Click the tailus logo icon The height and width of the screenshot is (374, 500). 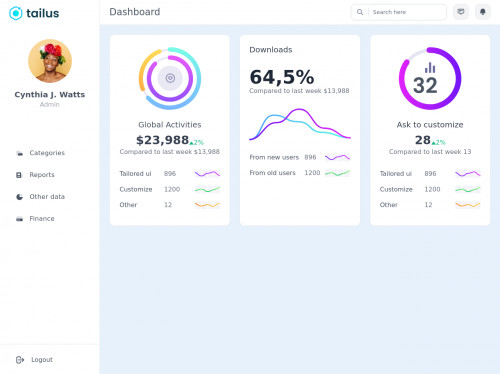pyautogui.click(x=15, y=13)
